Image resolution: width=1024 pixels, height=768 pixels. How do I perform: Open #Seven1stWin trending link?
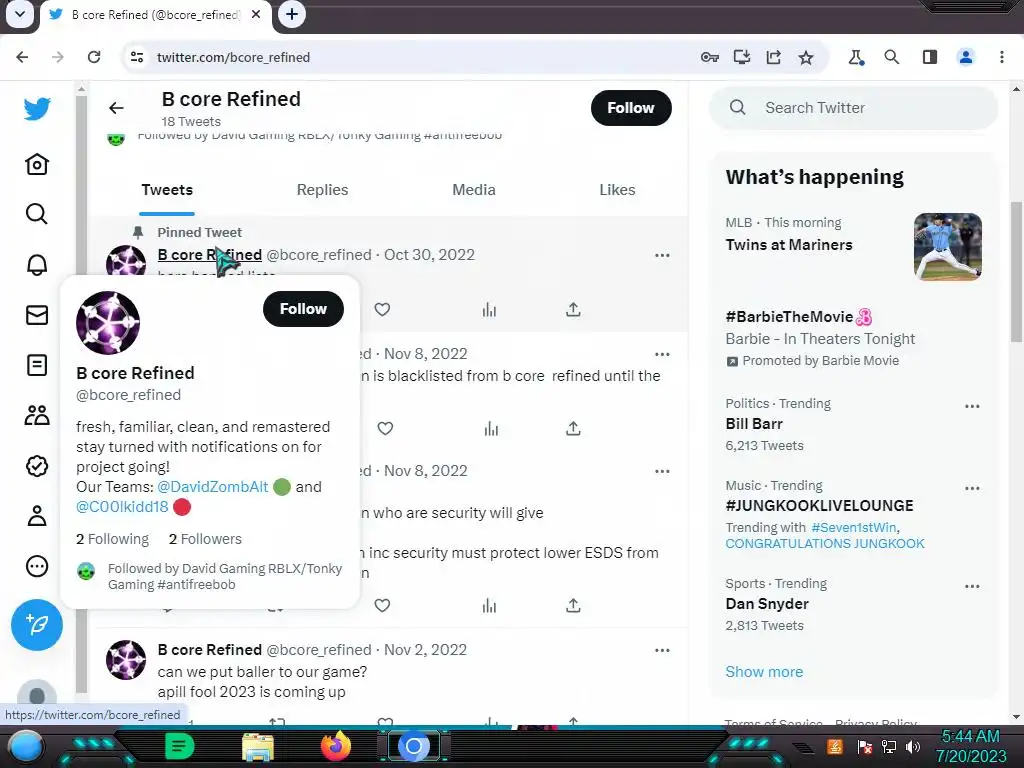point(854,528)
